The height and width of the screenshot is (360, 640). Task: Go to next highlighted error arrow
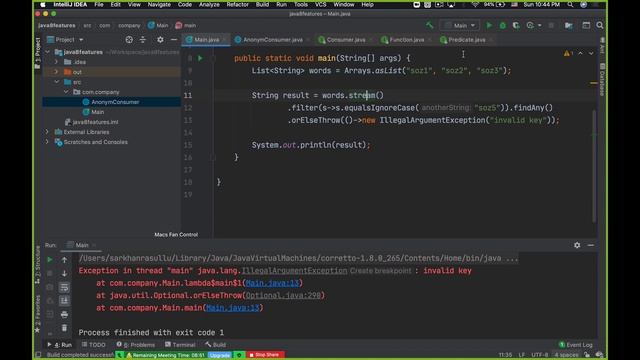pos(591,53)
